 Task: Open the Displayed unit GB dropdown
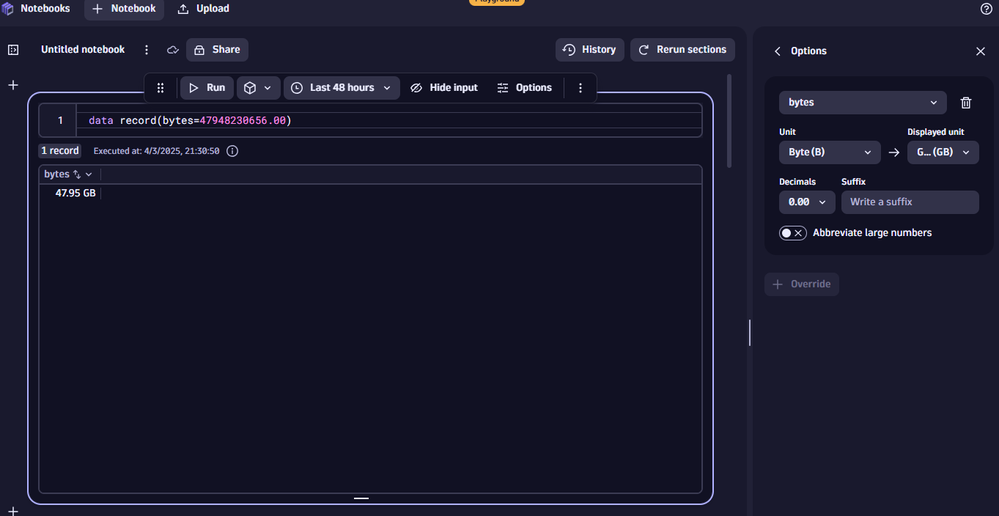(x=942, y=152)
